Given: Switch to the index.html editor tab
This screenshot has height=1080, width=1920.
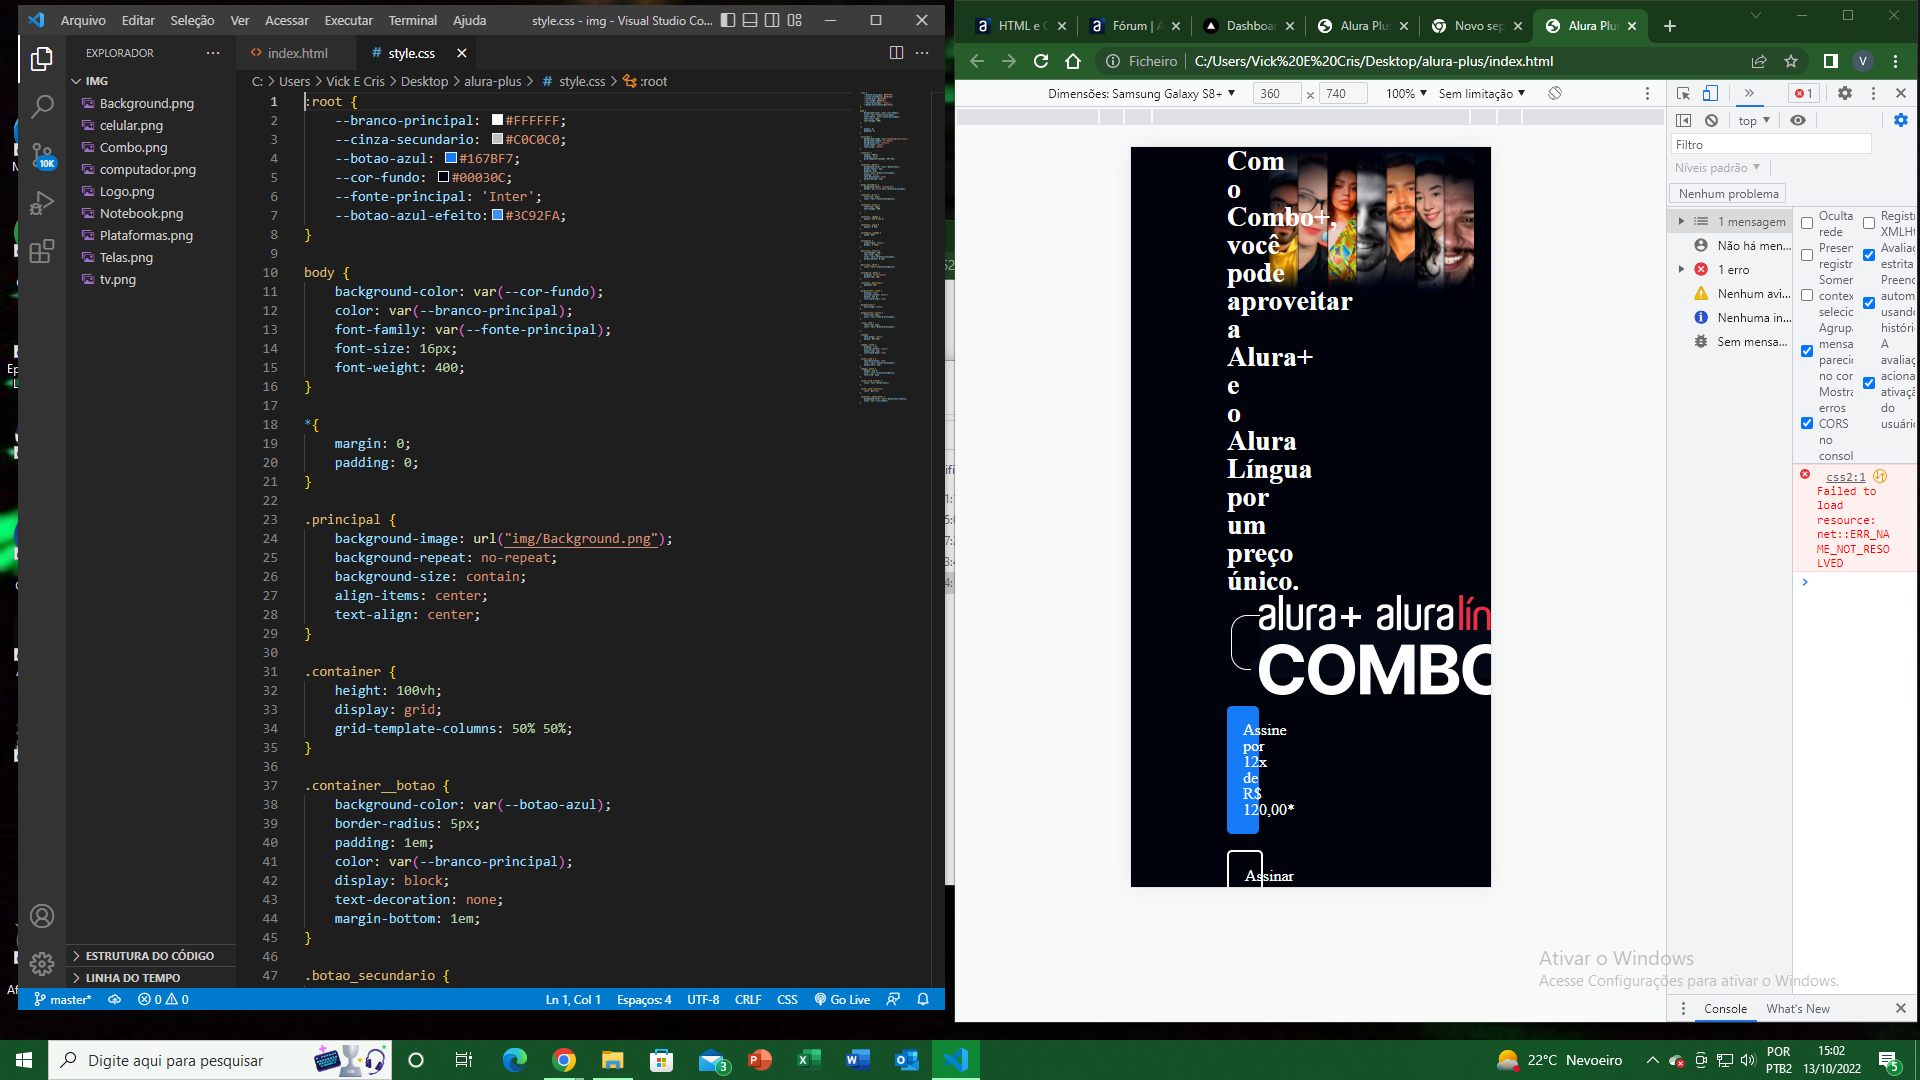Looking at the screenshot, I should tap(298, 53).
